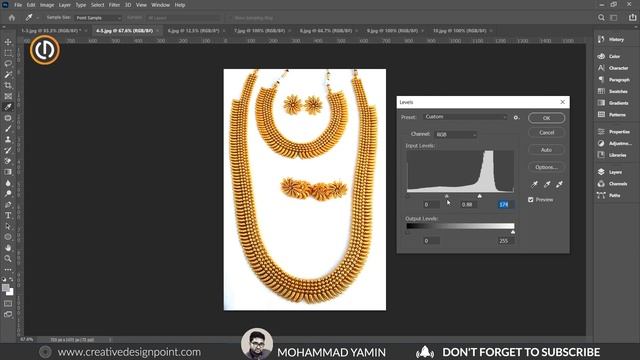This screenshot has width=640, height=360.
Task: Open the Preset dropdown in Levels
Action: click(x=465, y=117)
